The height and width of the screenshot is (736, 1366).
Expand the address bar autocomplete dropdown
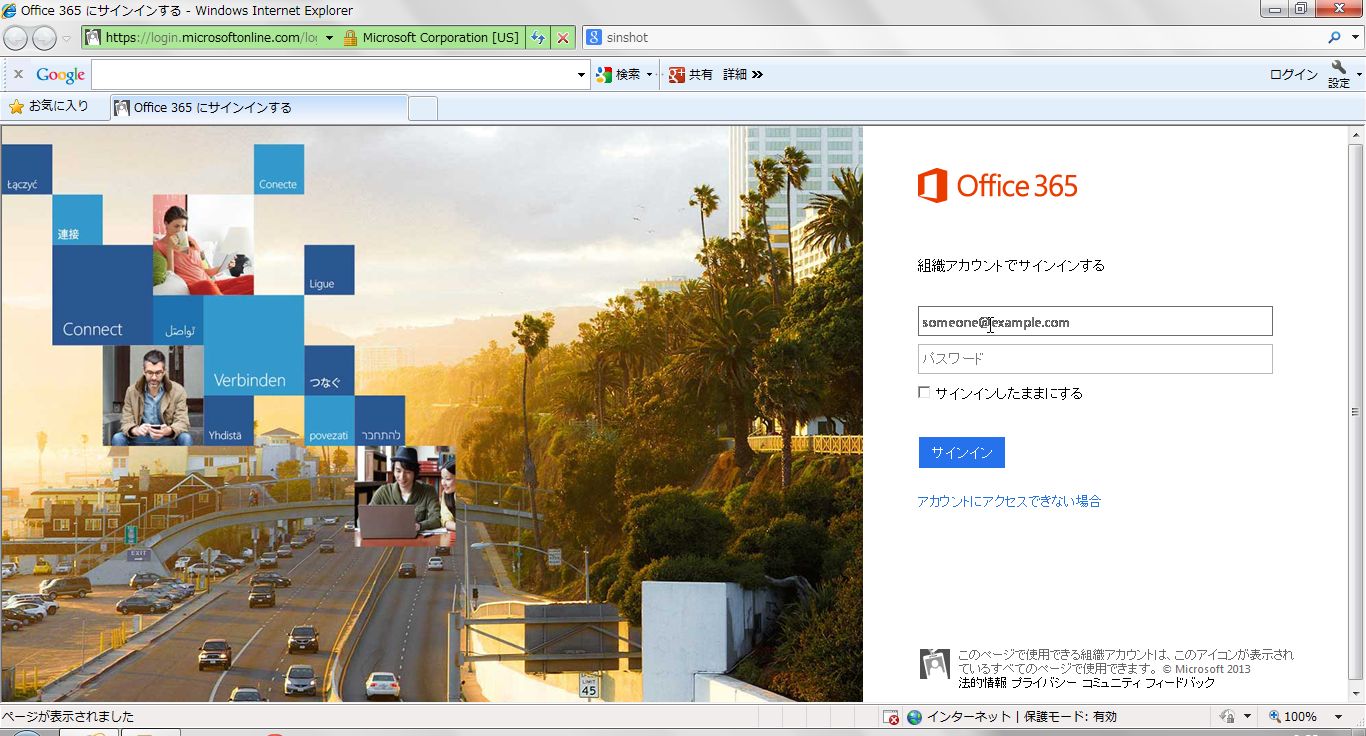329,38
